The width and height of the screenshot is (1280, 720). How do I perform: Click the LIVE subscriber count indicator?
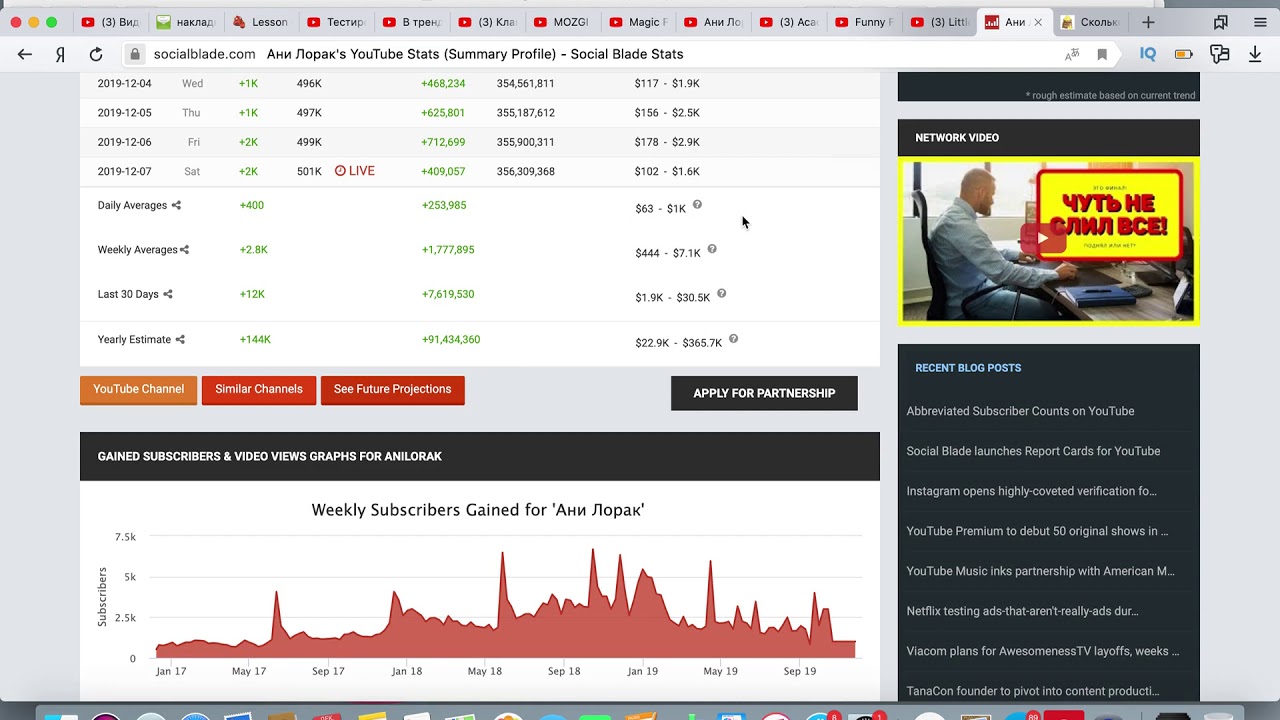click(x=355, y=171)
